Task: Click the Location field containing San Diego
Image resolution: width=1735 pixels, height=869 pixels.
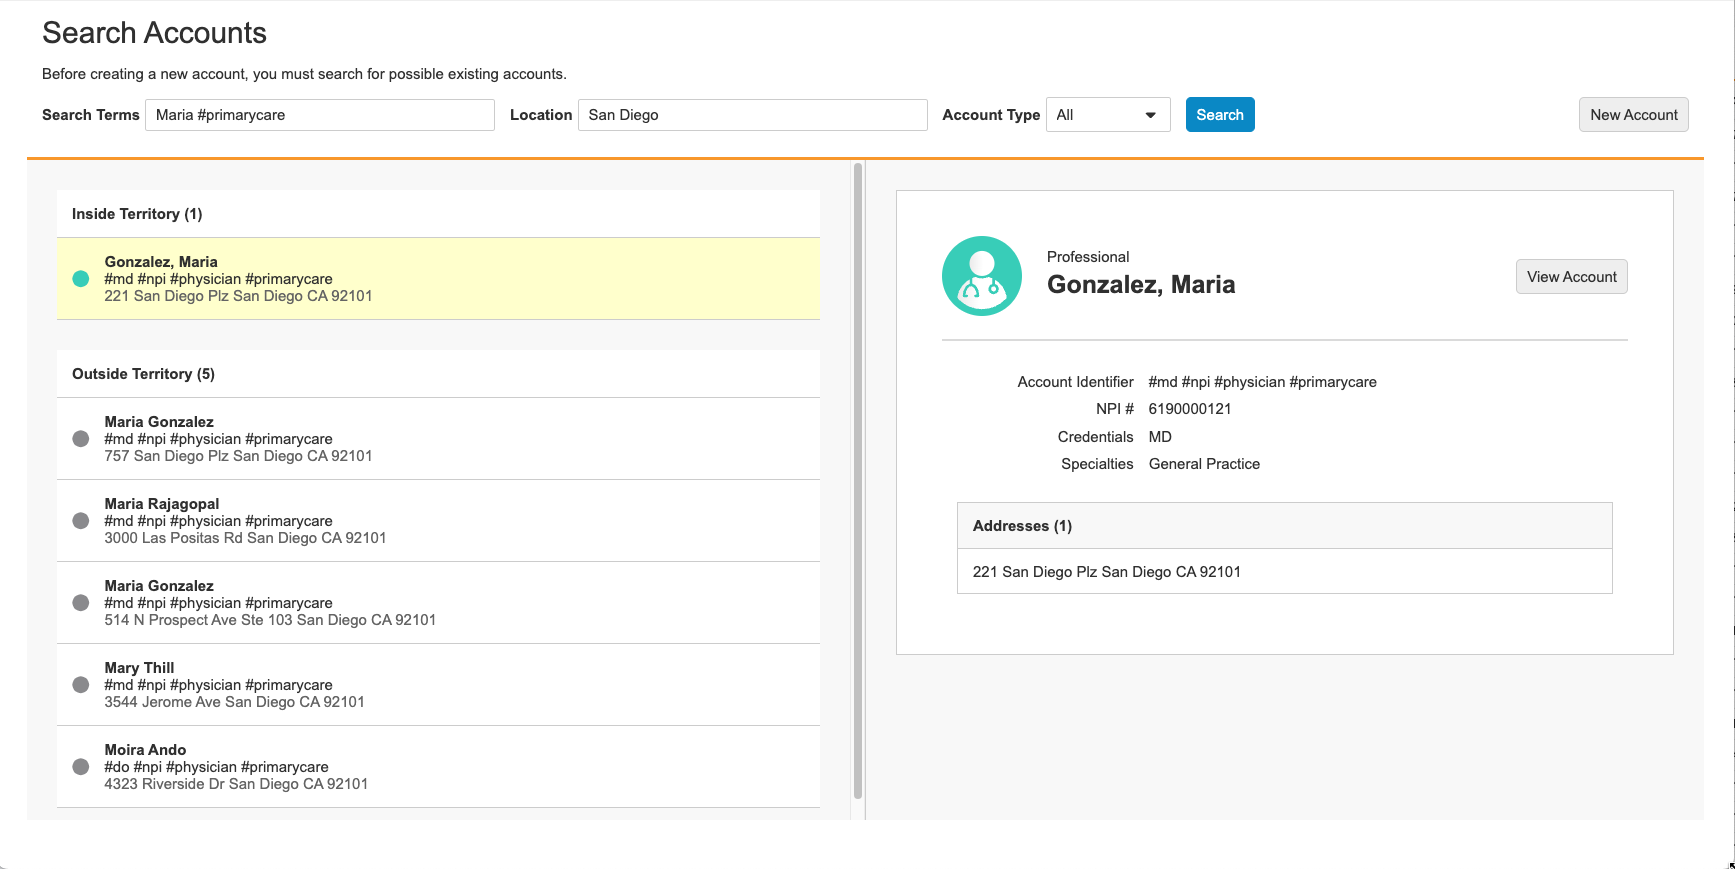Action: pos(752,115)
